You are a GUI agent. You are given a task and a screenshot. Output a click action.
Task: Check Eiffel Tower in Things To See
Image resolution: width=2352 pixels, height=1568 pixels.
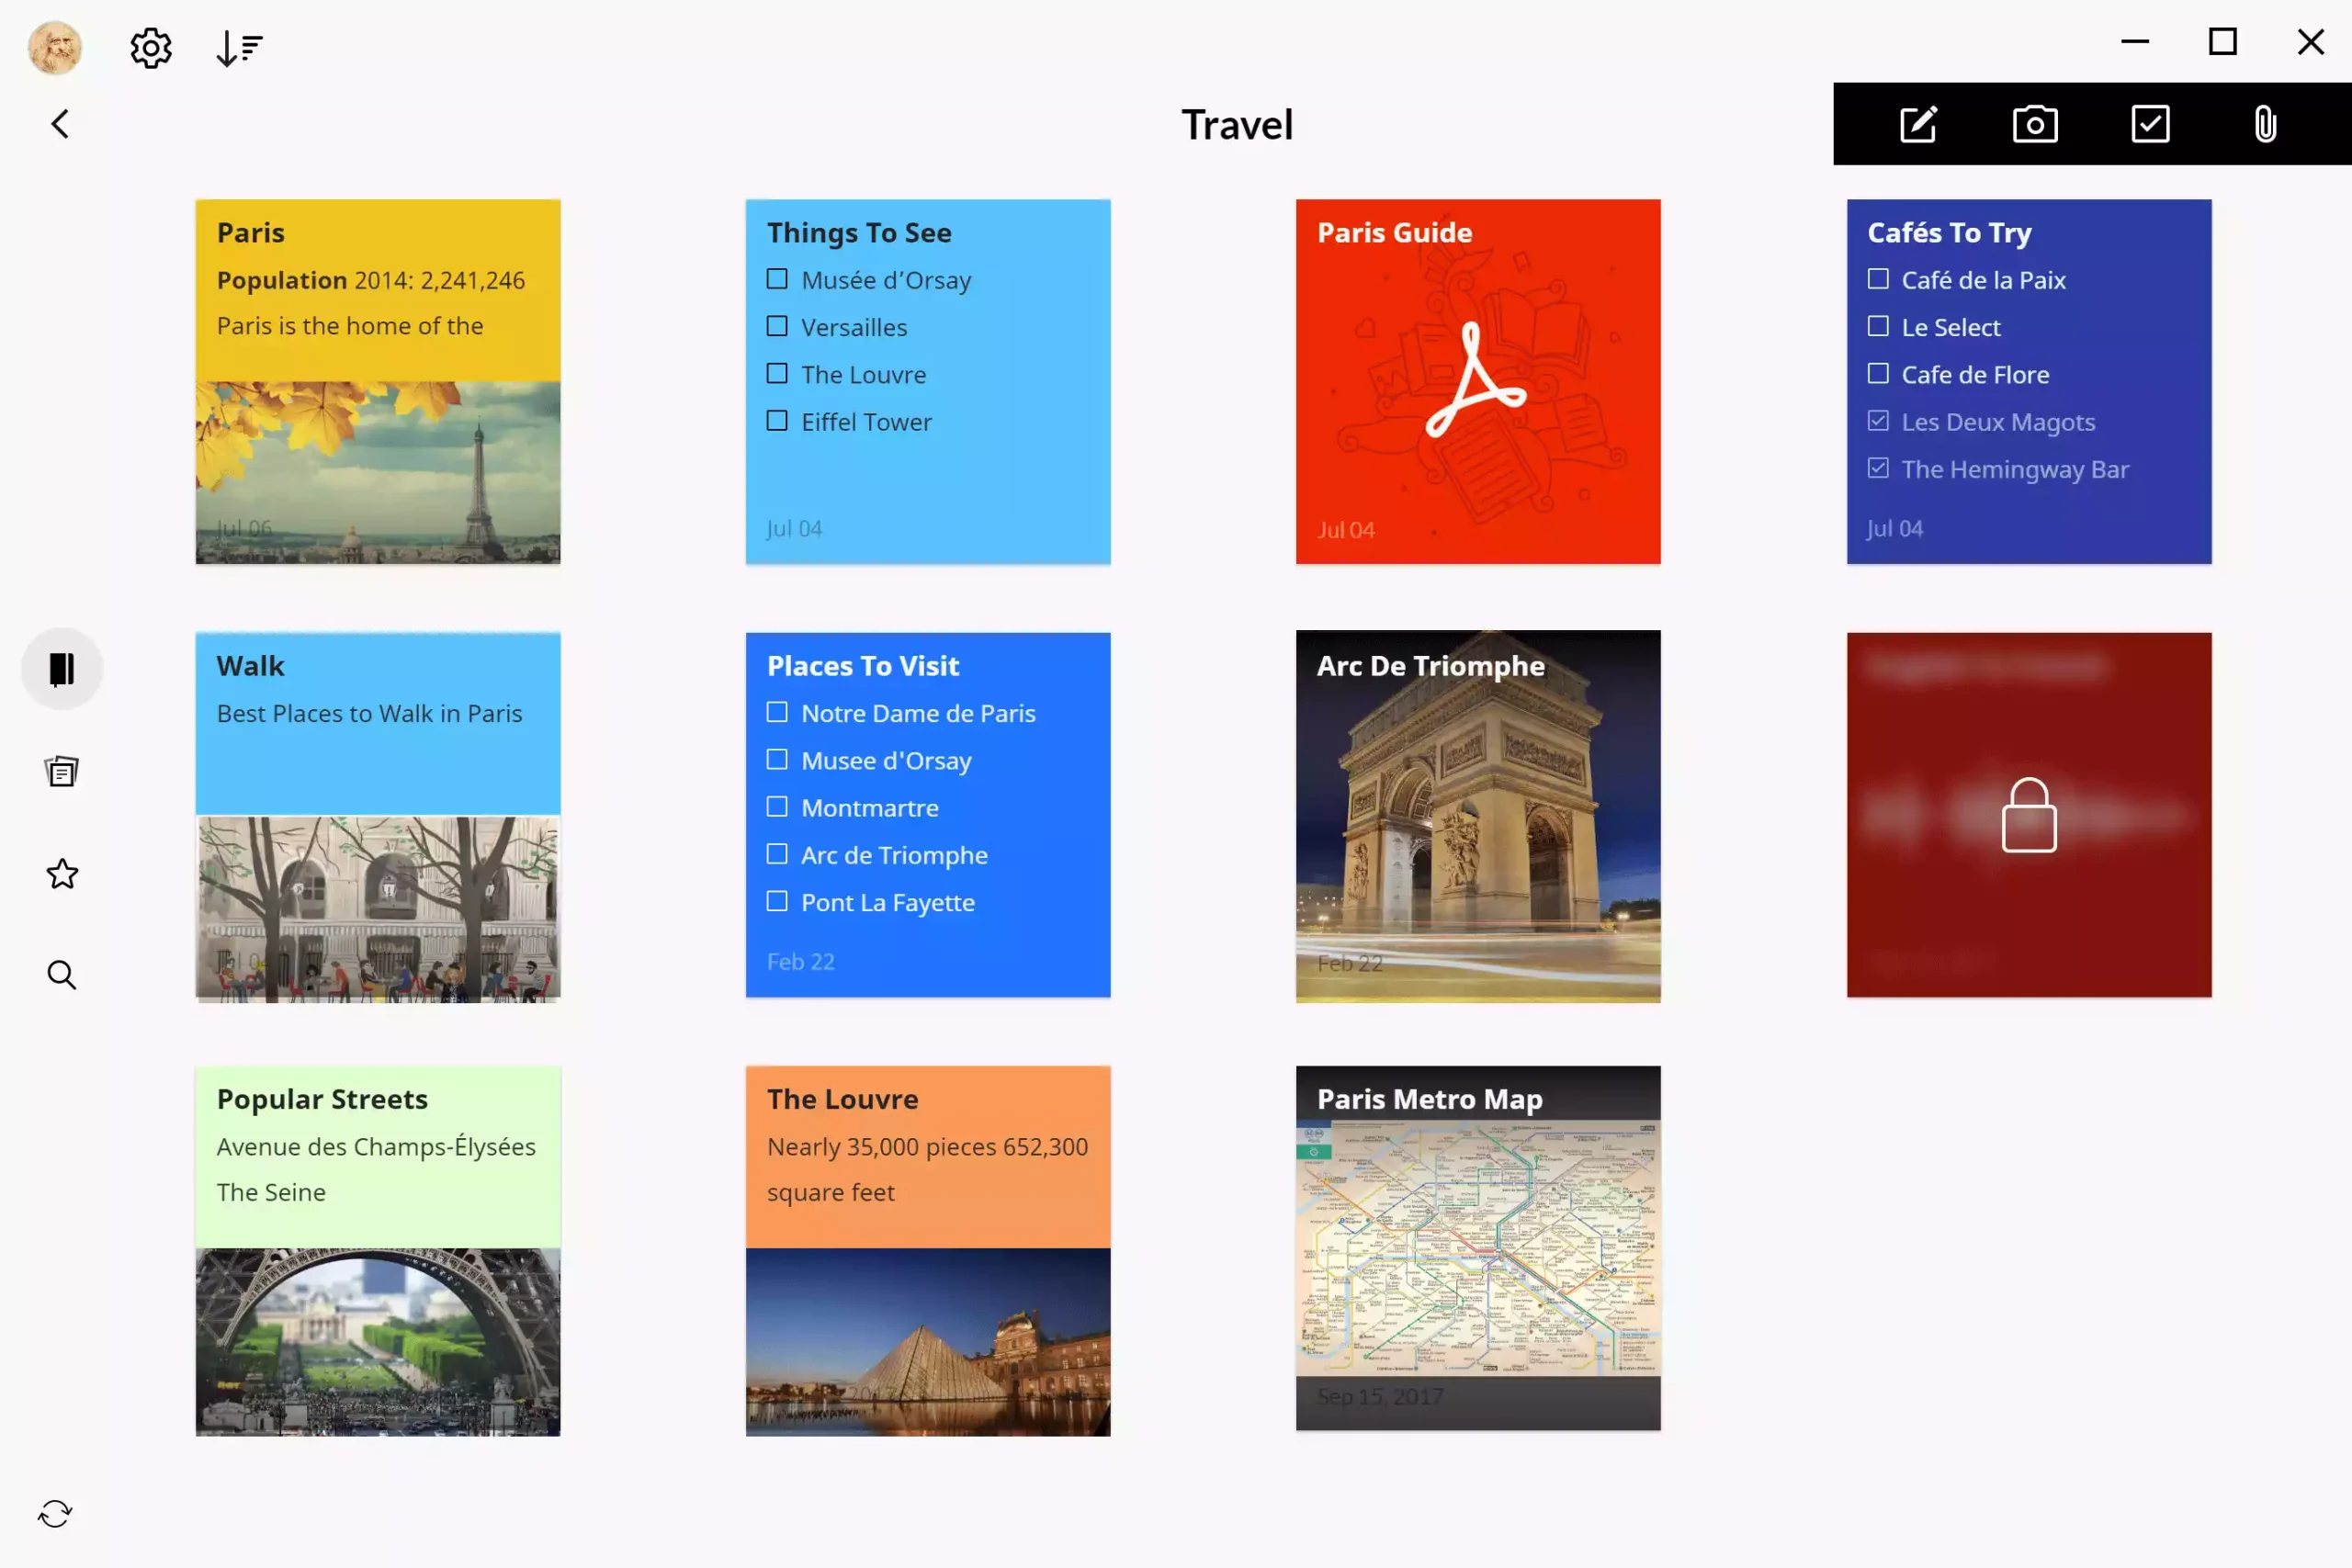point(777,421)
